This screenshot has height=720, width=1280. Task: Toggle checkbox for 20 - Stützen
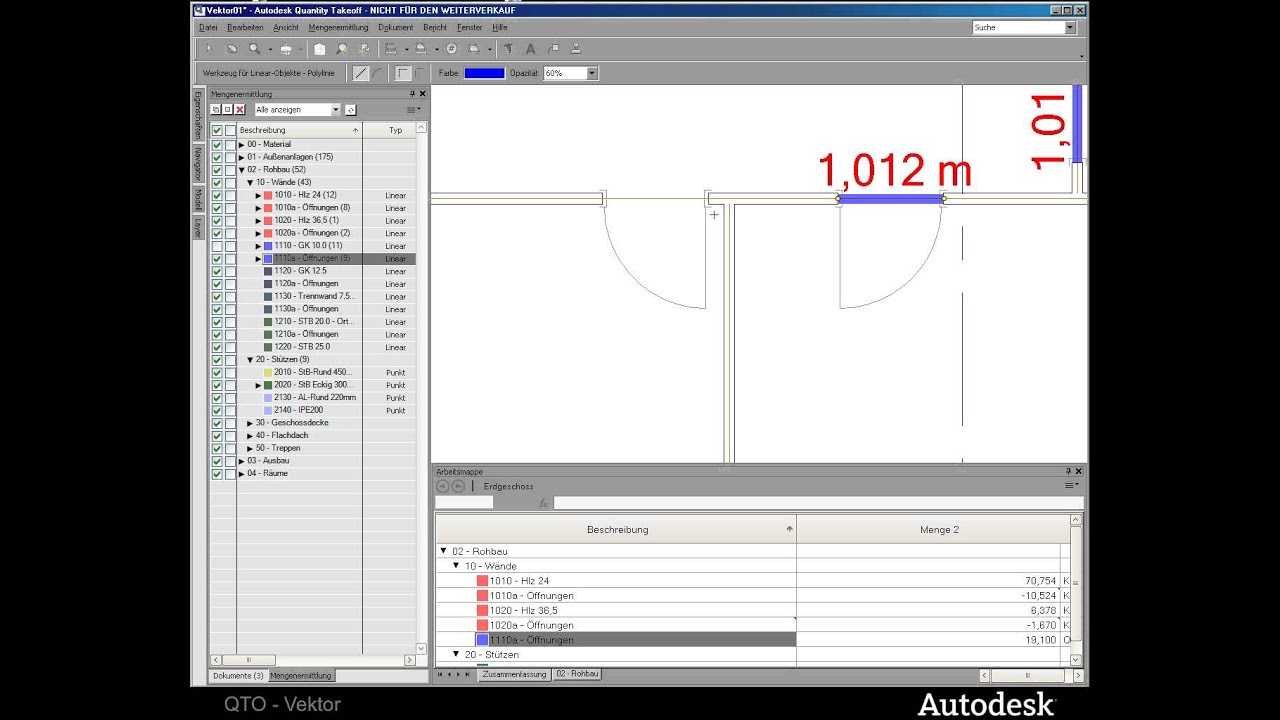[217, 360]
